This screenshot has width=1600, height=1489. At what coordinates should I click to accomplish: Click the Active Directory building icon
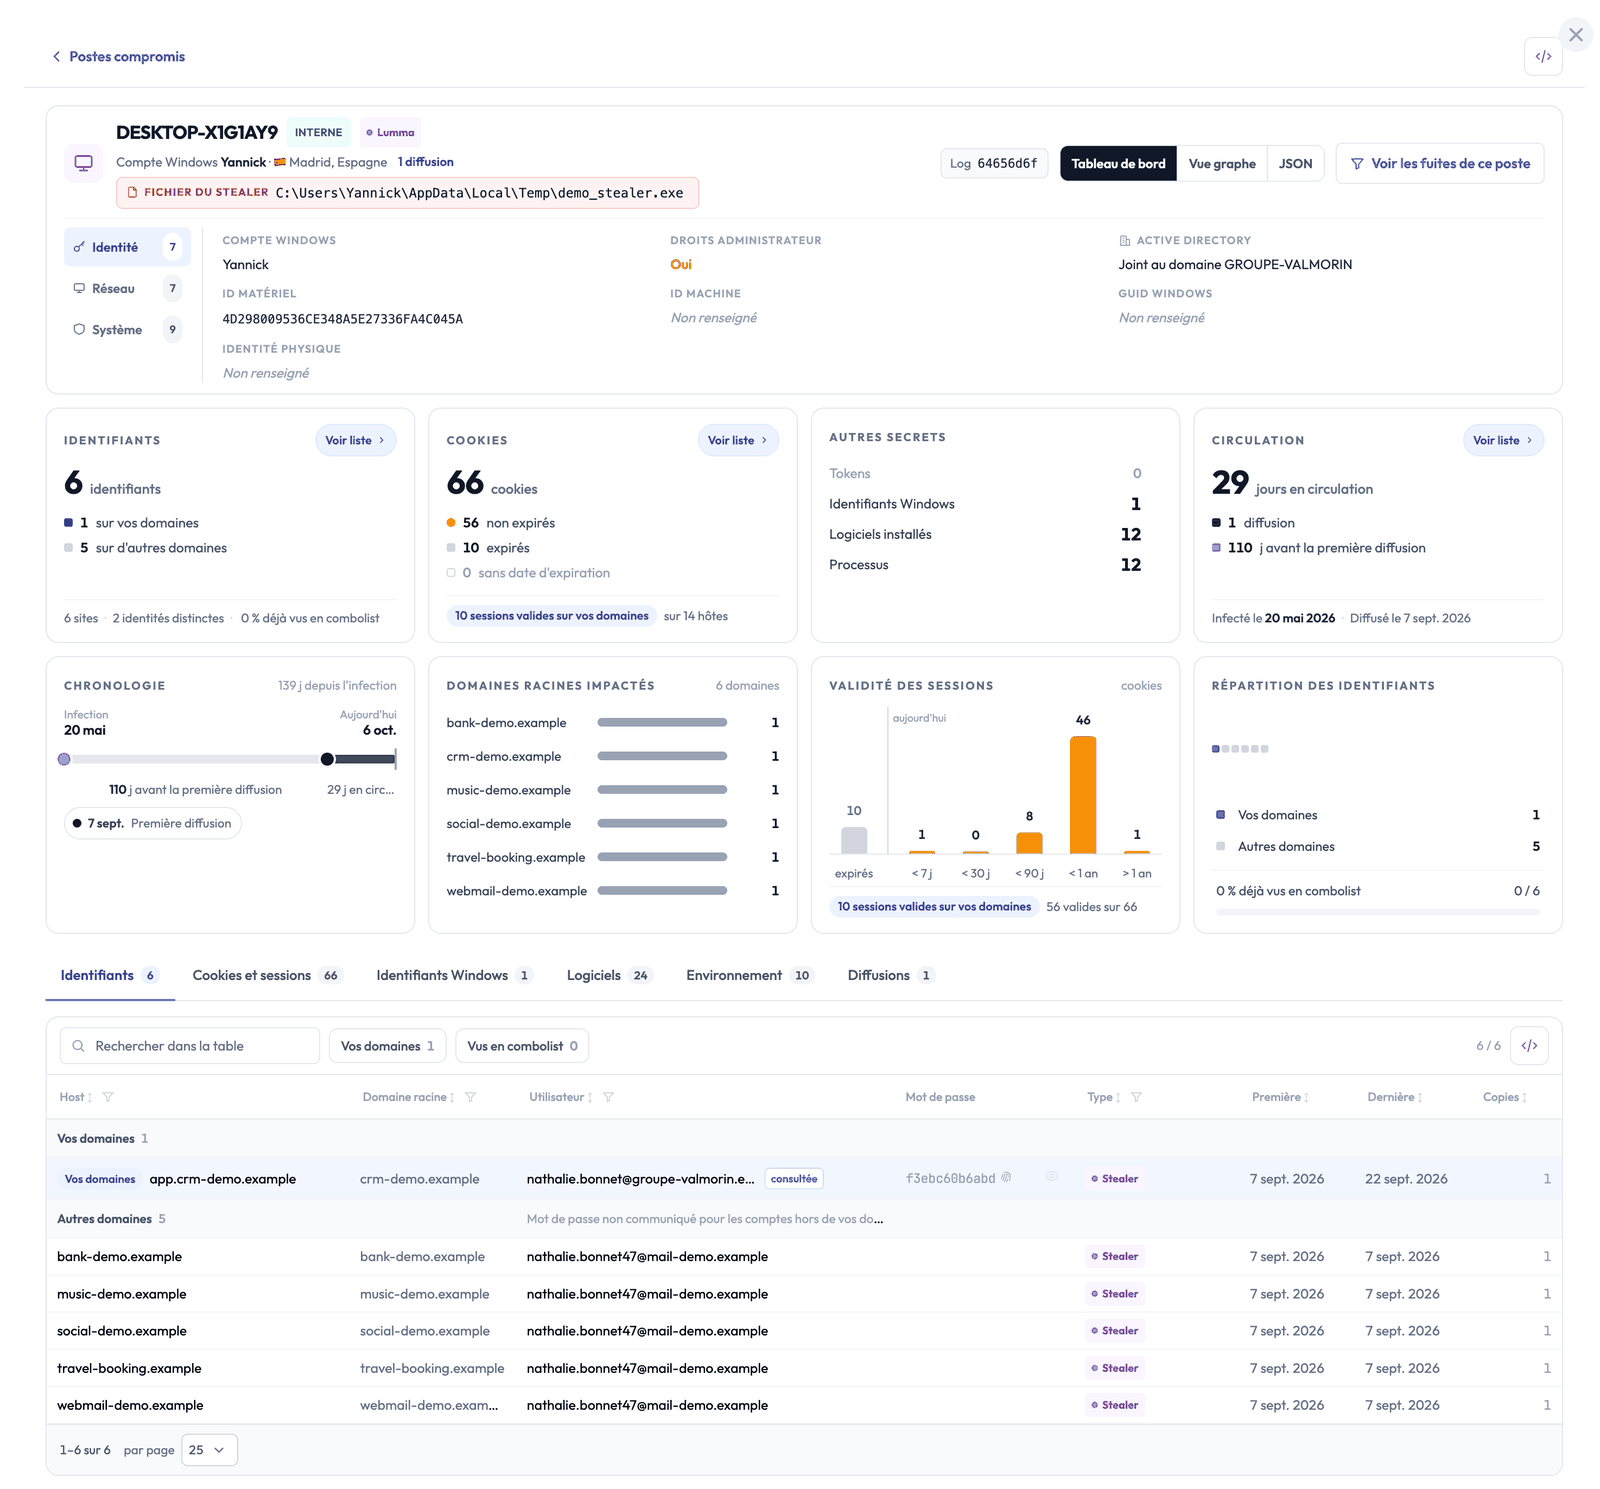1125,241
